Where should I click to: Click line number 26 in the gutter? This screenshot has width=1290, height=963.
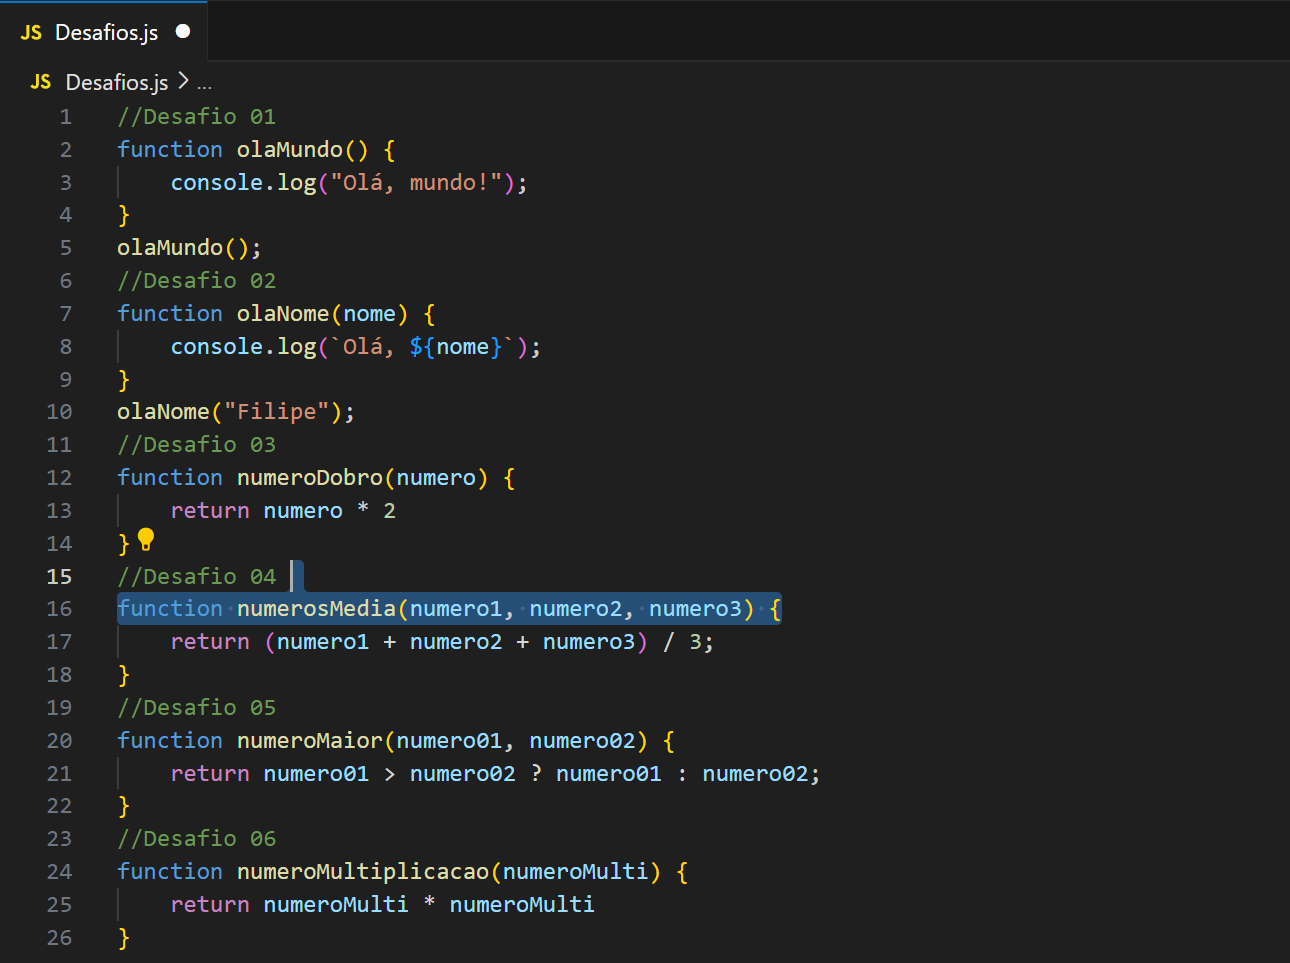(x=59, y=937)
